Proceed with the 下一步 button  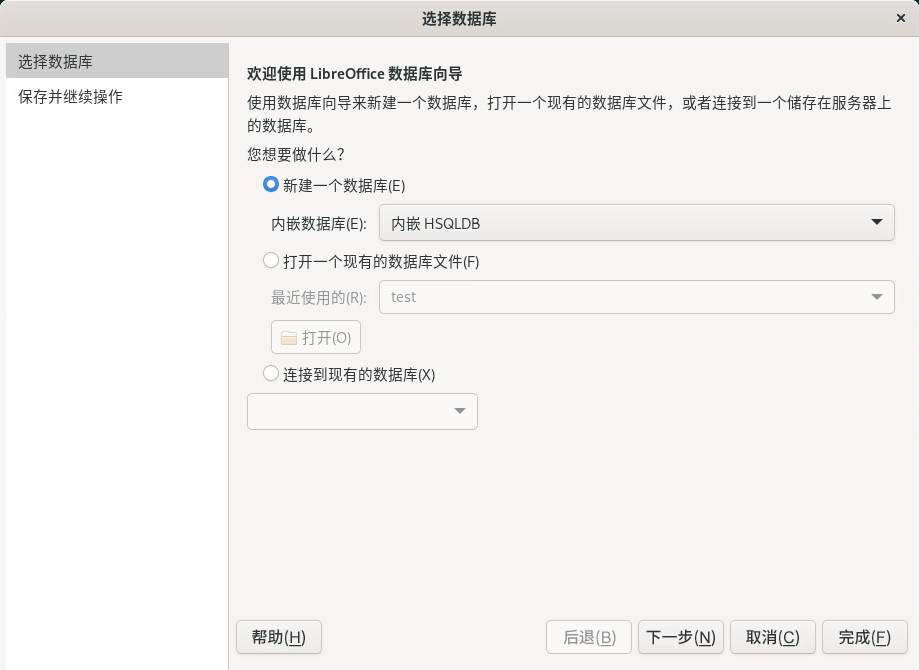[680, 637]
